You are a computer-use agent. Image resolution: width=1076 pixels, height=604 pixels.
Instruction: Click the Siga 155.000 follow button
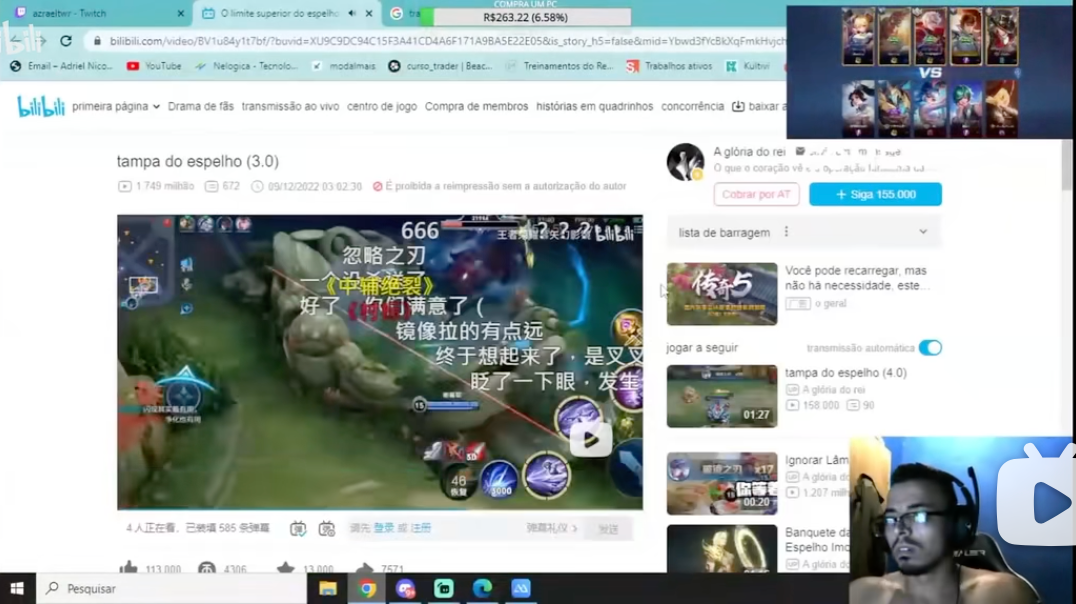tap(874, 194)
